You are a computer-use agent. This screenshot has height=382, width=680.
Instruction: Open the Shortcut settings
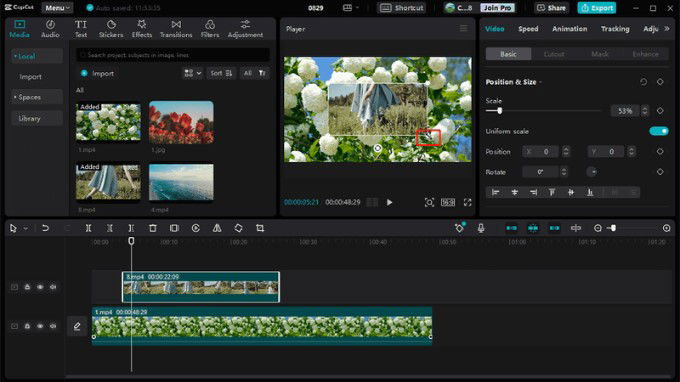pos(402,8)
